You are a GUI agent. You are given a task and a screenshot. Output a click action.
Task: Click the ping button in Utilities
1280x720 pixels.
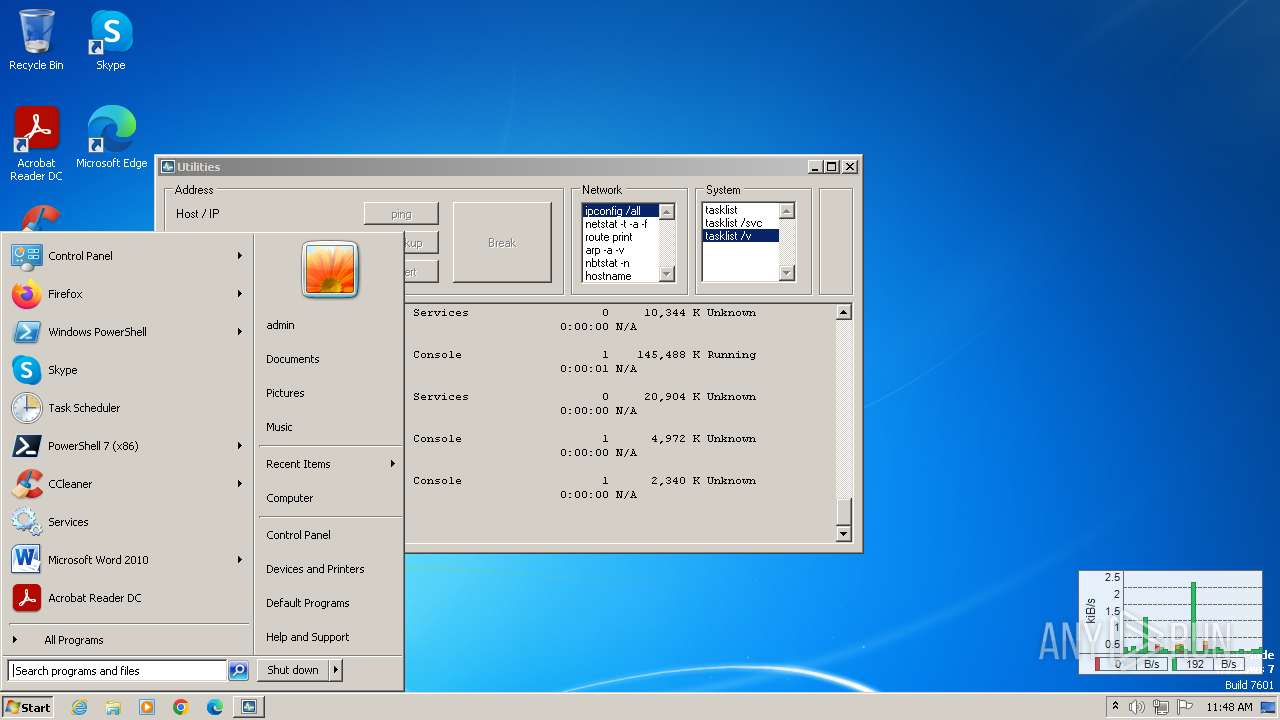401,214
